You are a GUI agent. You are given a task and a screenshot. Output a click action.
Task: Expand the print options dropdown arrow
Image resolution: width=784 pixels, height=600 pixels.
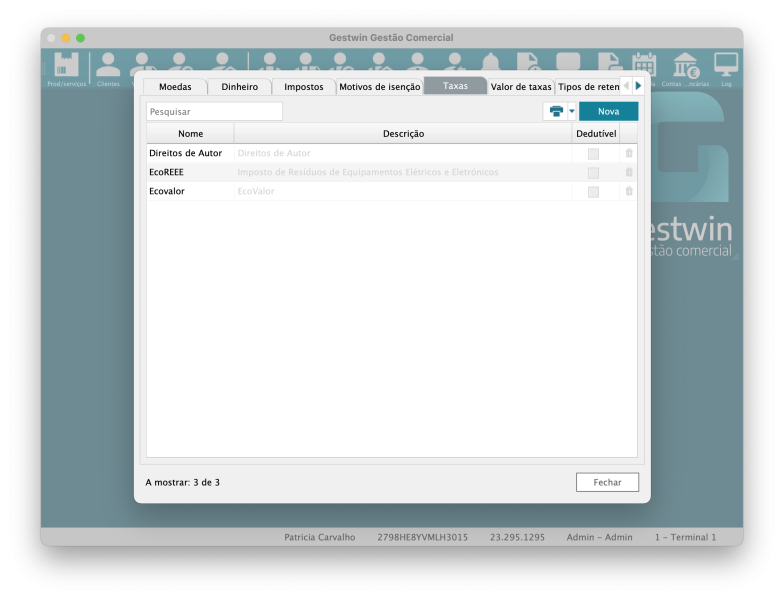572,112
